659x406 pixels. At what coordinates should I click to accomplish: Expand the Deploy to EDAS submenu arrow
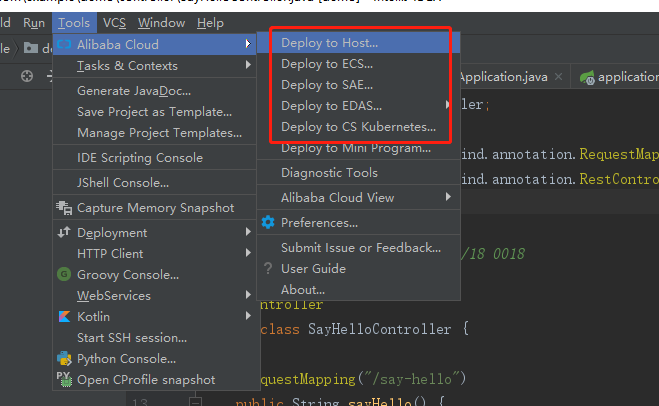tap(448, 105)
